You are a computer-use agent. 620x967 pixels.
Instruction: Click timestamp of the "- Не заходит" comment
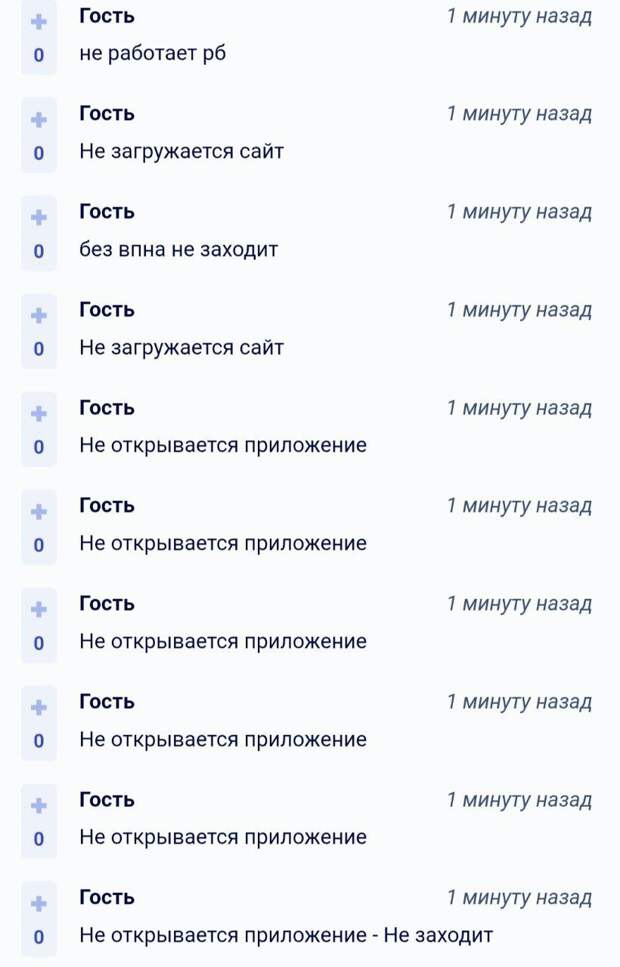pyautogui.click(x=518, y=897)
